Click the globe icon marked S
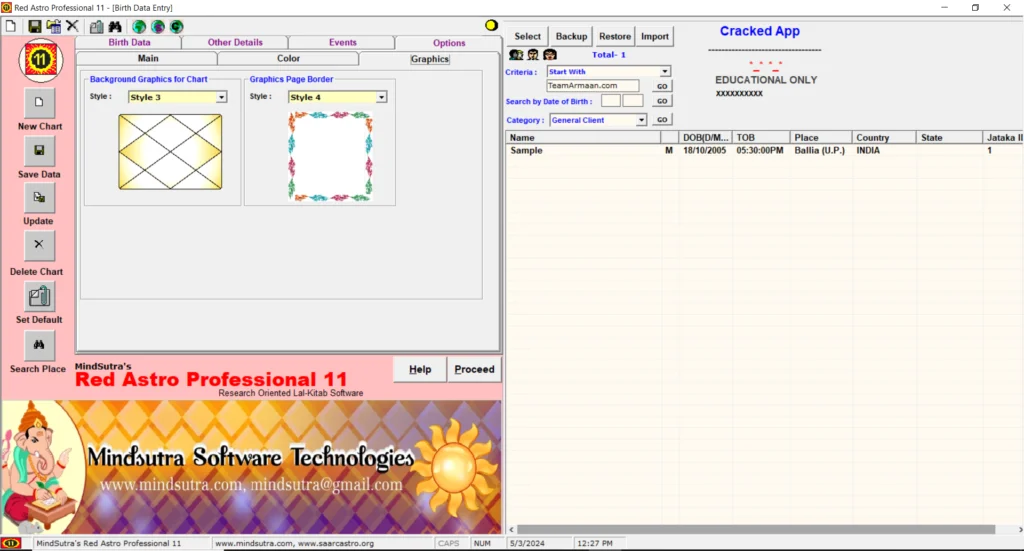 tap(158, 27)
